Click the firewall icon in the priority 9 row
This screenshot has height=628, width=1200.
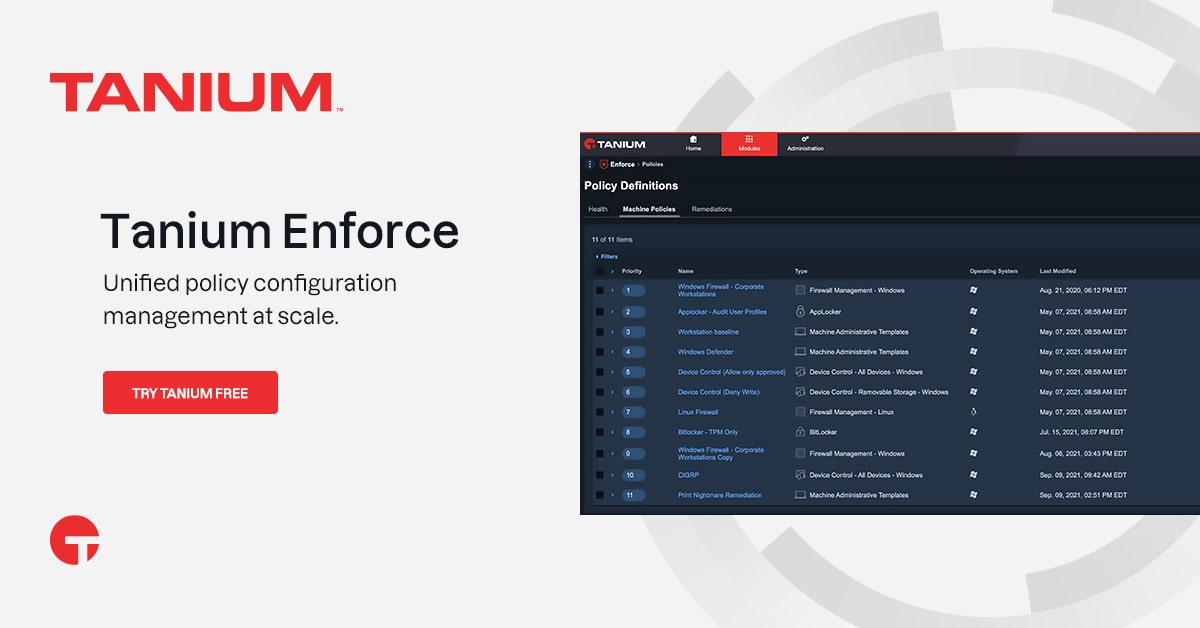(x=800, y=453)
